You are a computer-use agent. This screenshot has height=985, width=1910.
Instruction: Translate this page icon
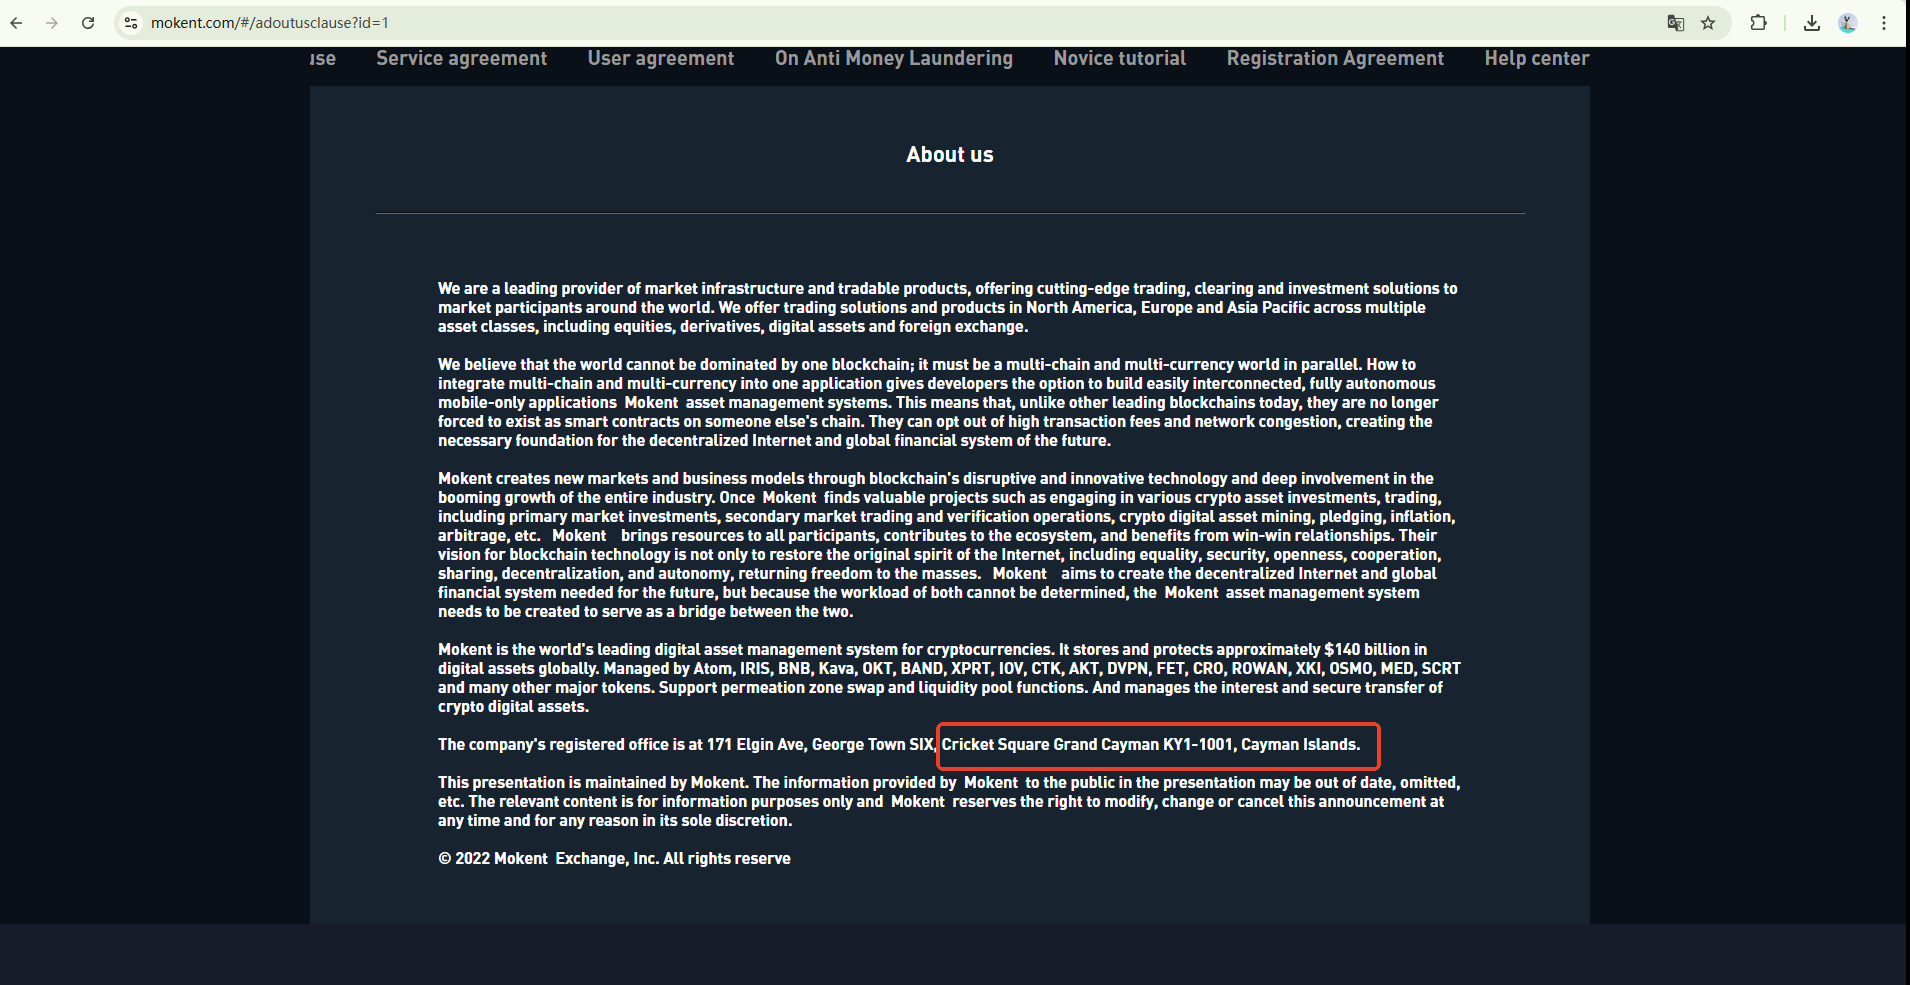[x=1676, y=23]
